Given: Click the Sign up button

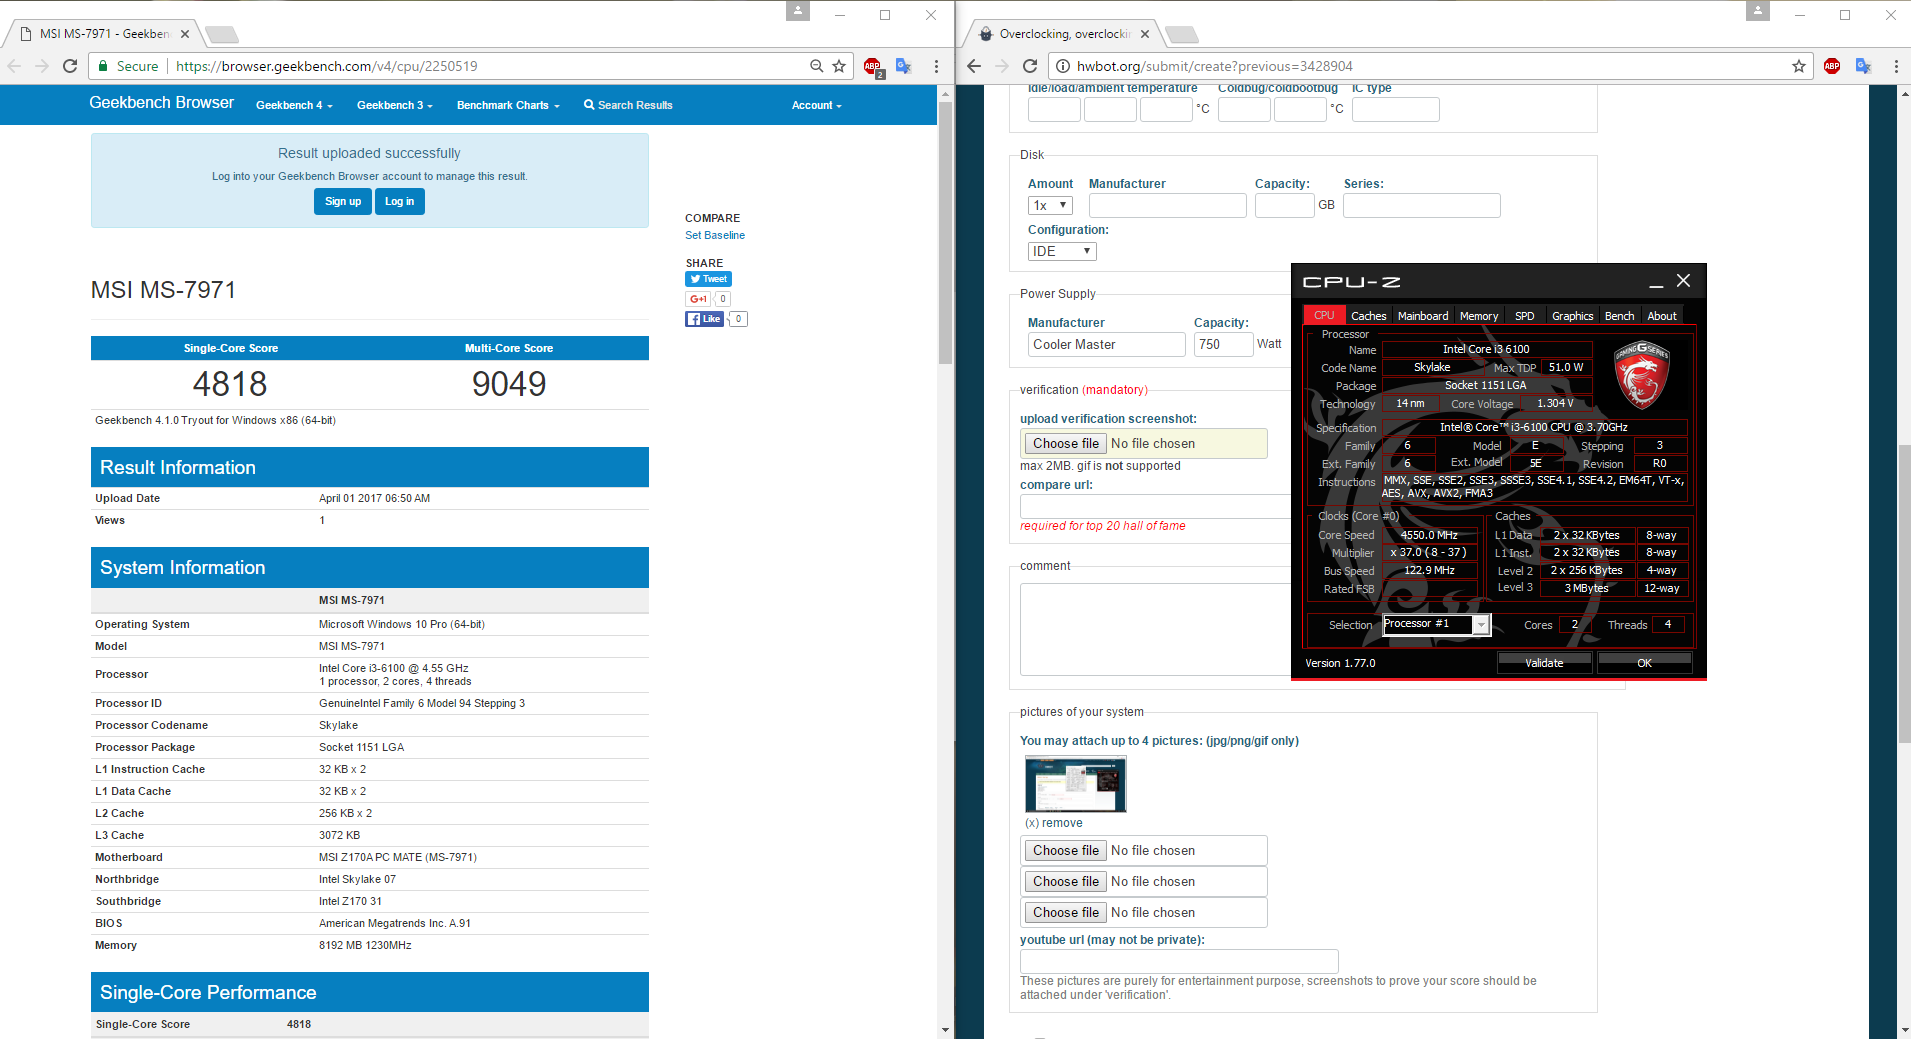Looking at the screenshot, I should pyautogui.click(x=343, y=201).
